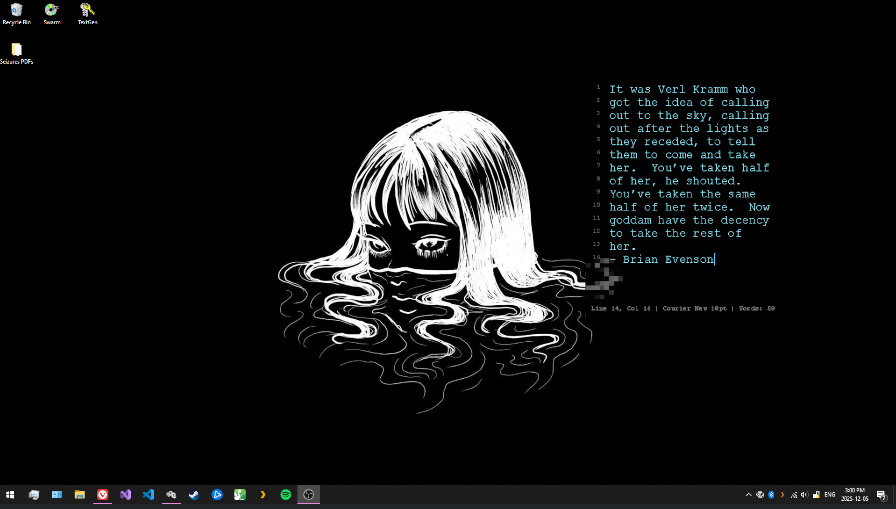This screenshot has height=509, width=896.
Task: Open the network tray icon
Action: (794, 495)
